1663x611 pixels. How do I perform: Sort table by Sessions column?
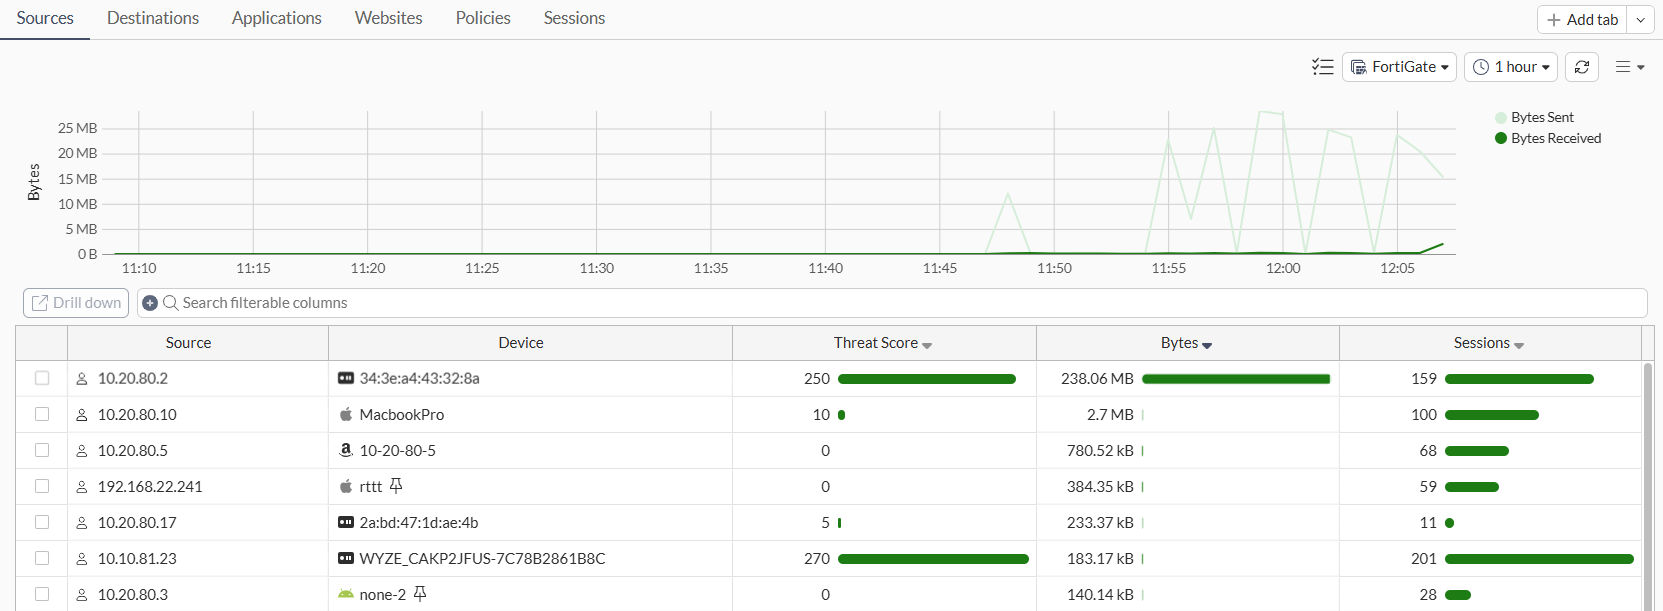point(1489,343)
